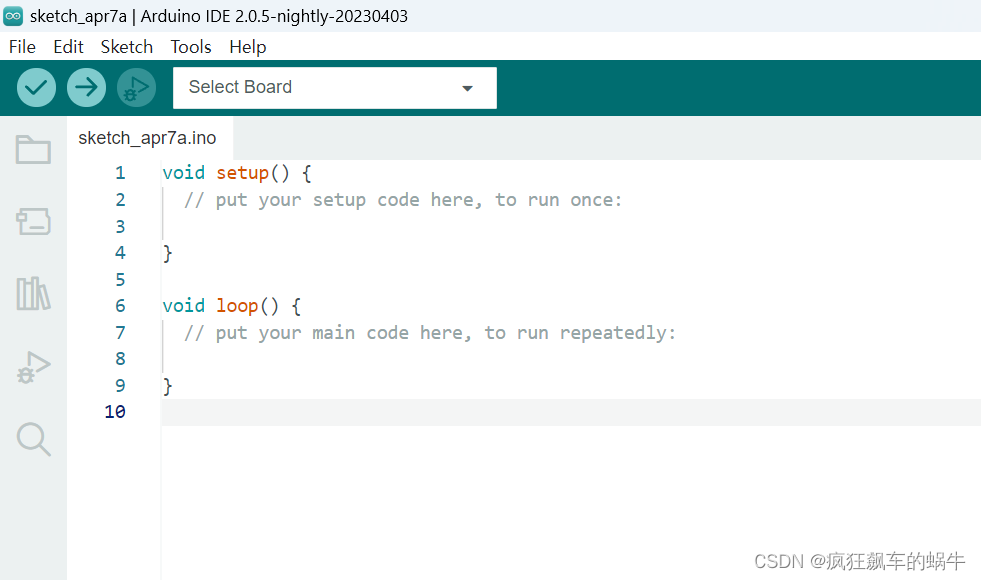The image size is (981, 580).
Task: Open the Debug panel in sidebar
Action: [x=33, y=367]
